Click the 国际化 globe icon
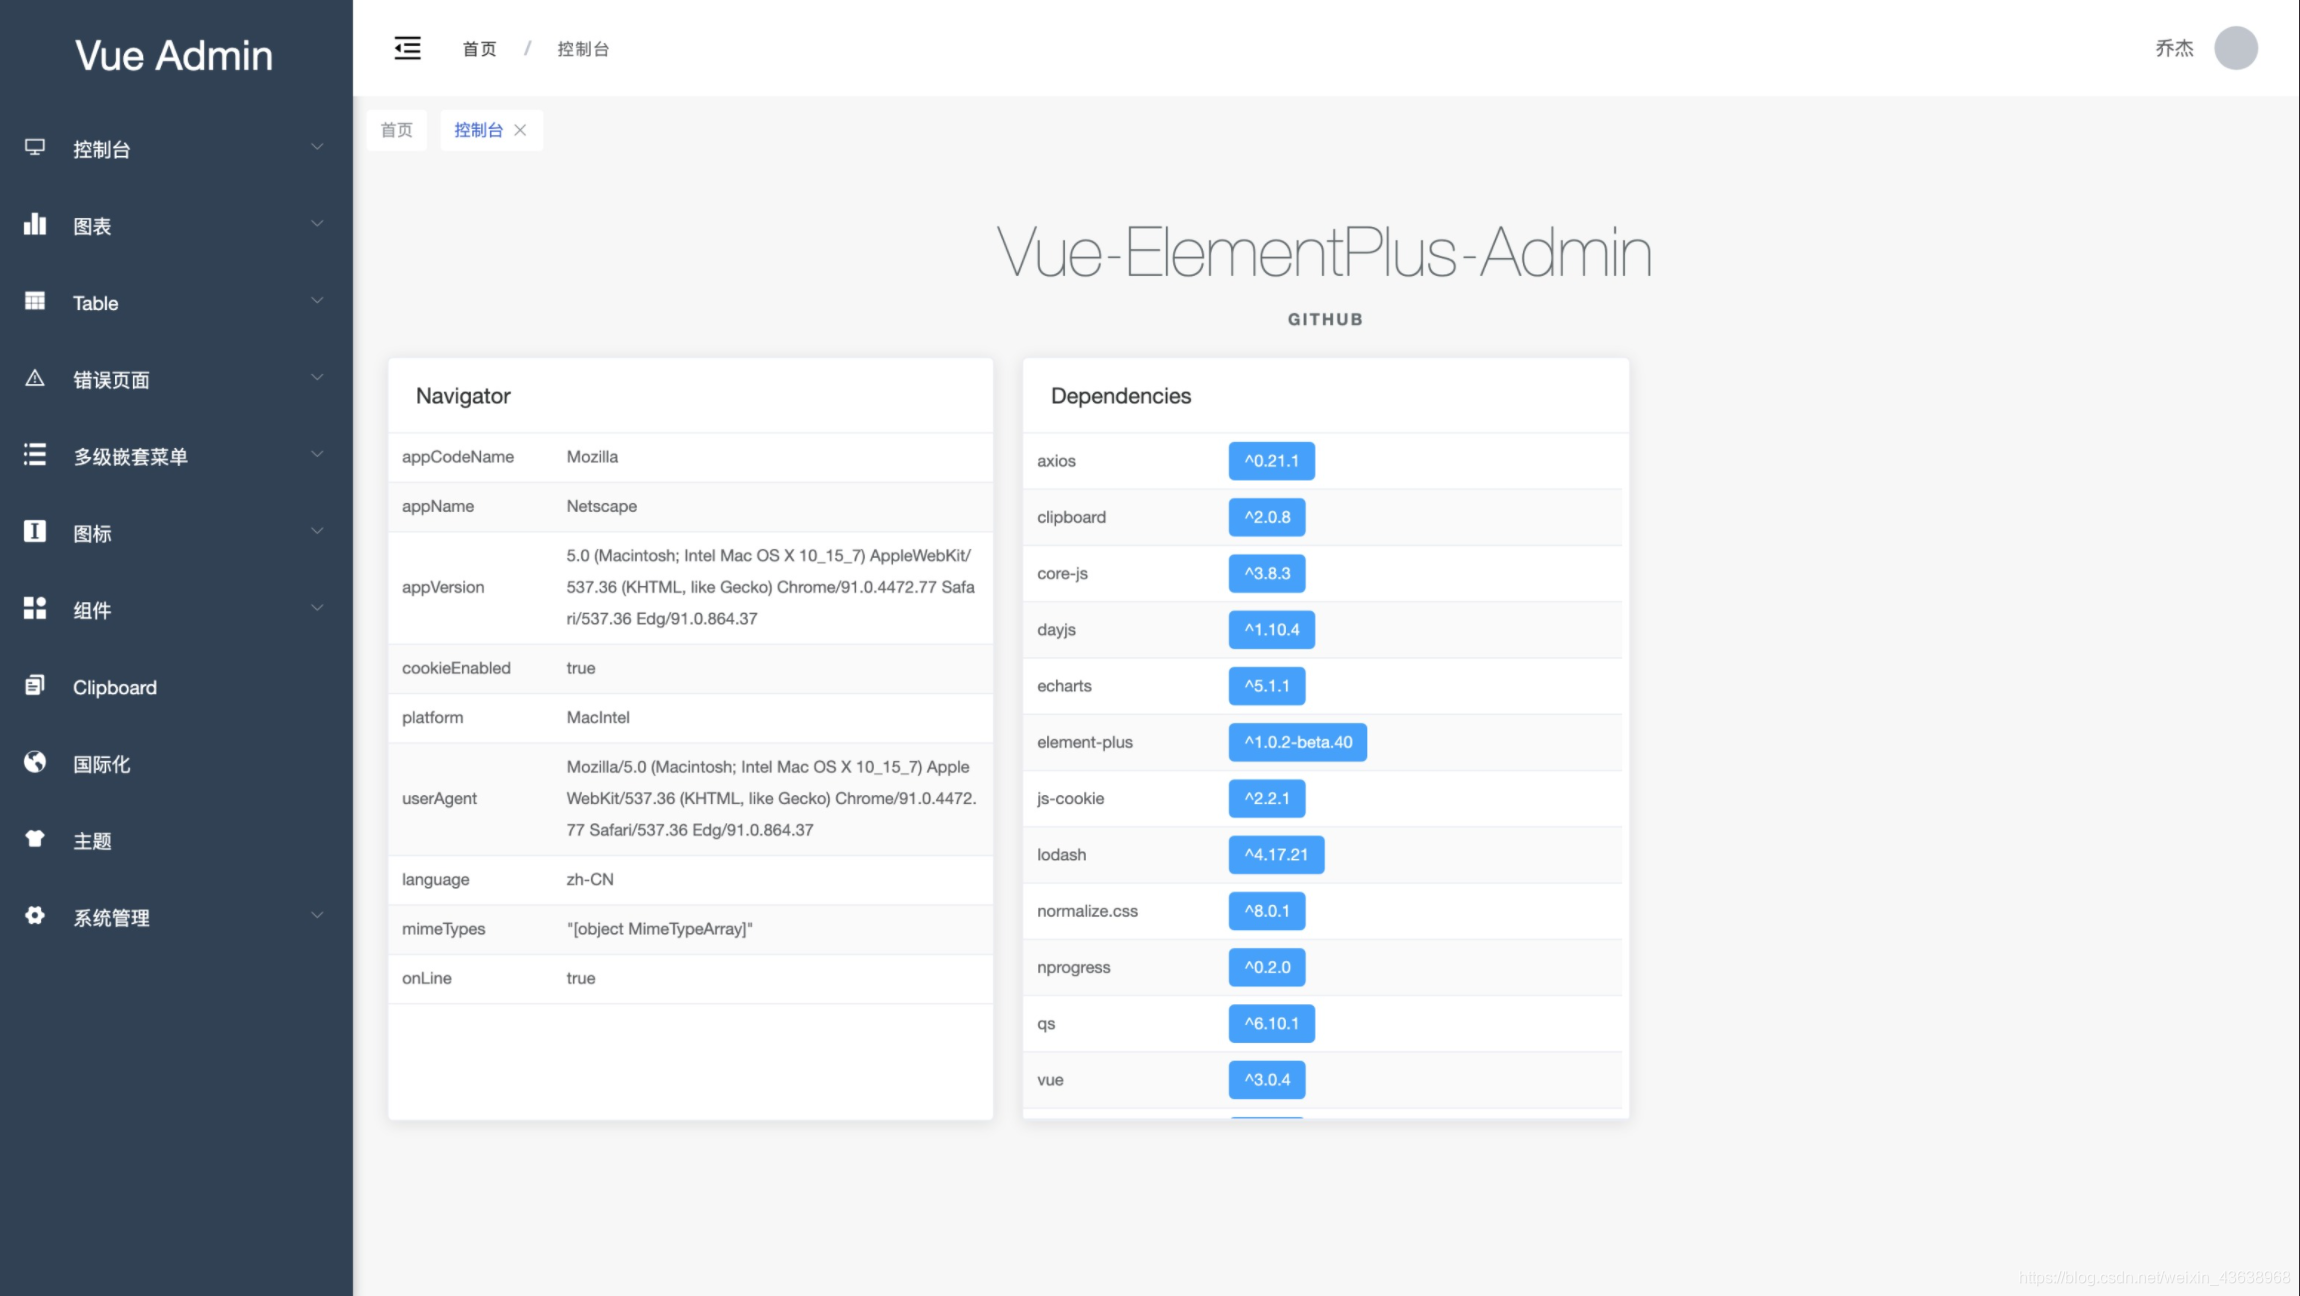 [x=35, y=762]
